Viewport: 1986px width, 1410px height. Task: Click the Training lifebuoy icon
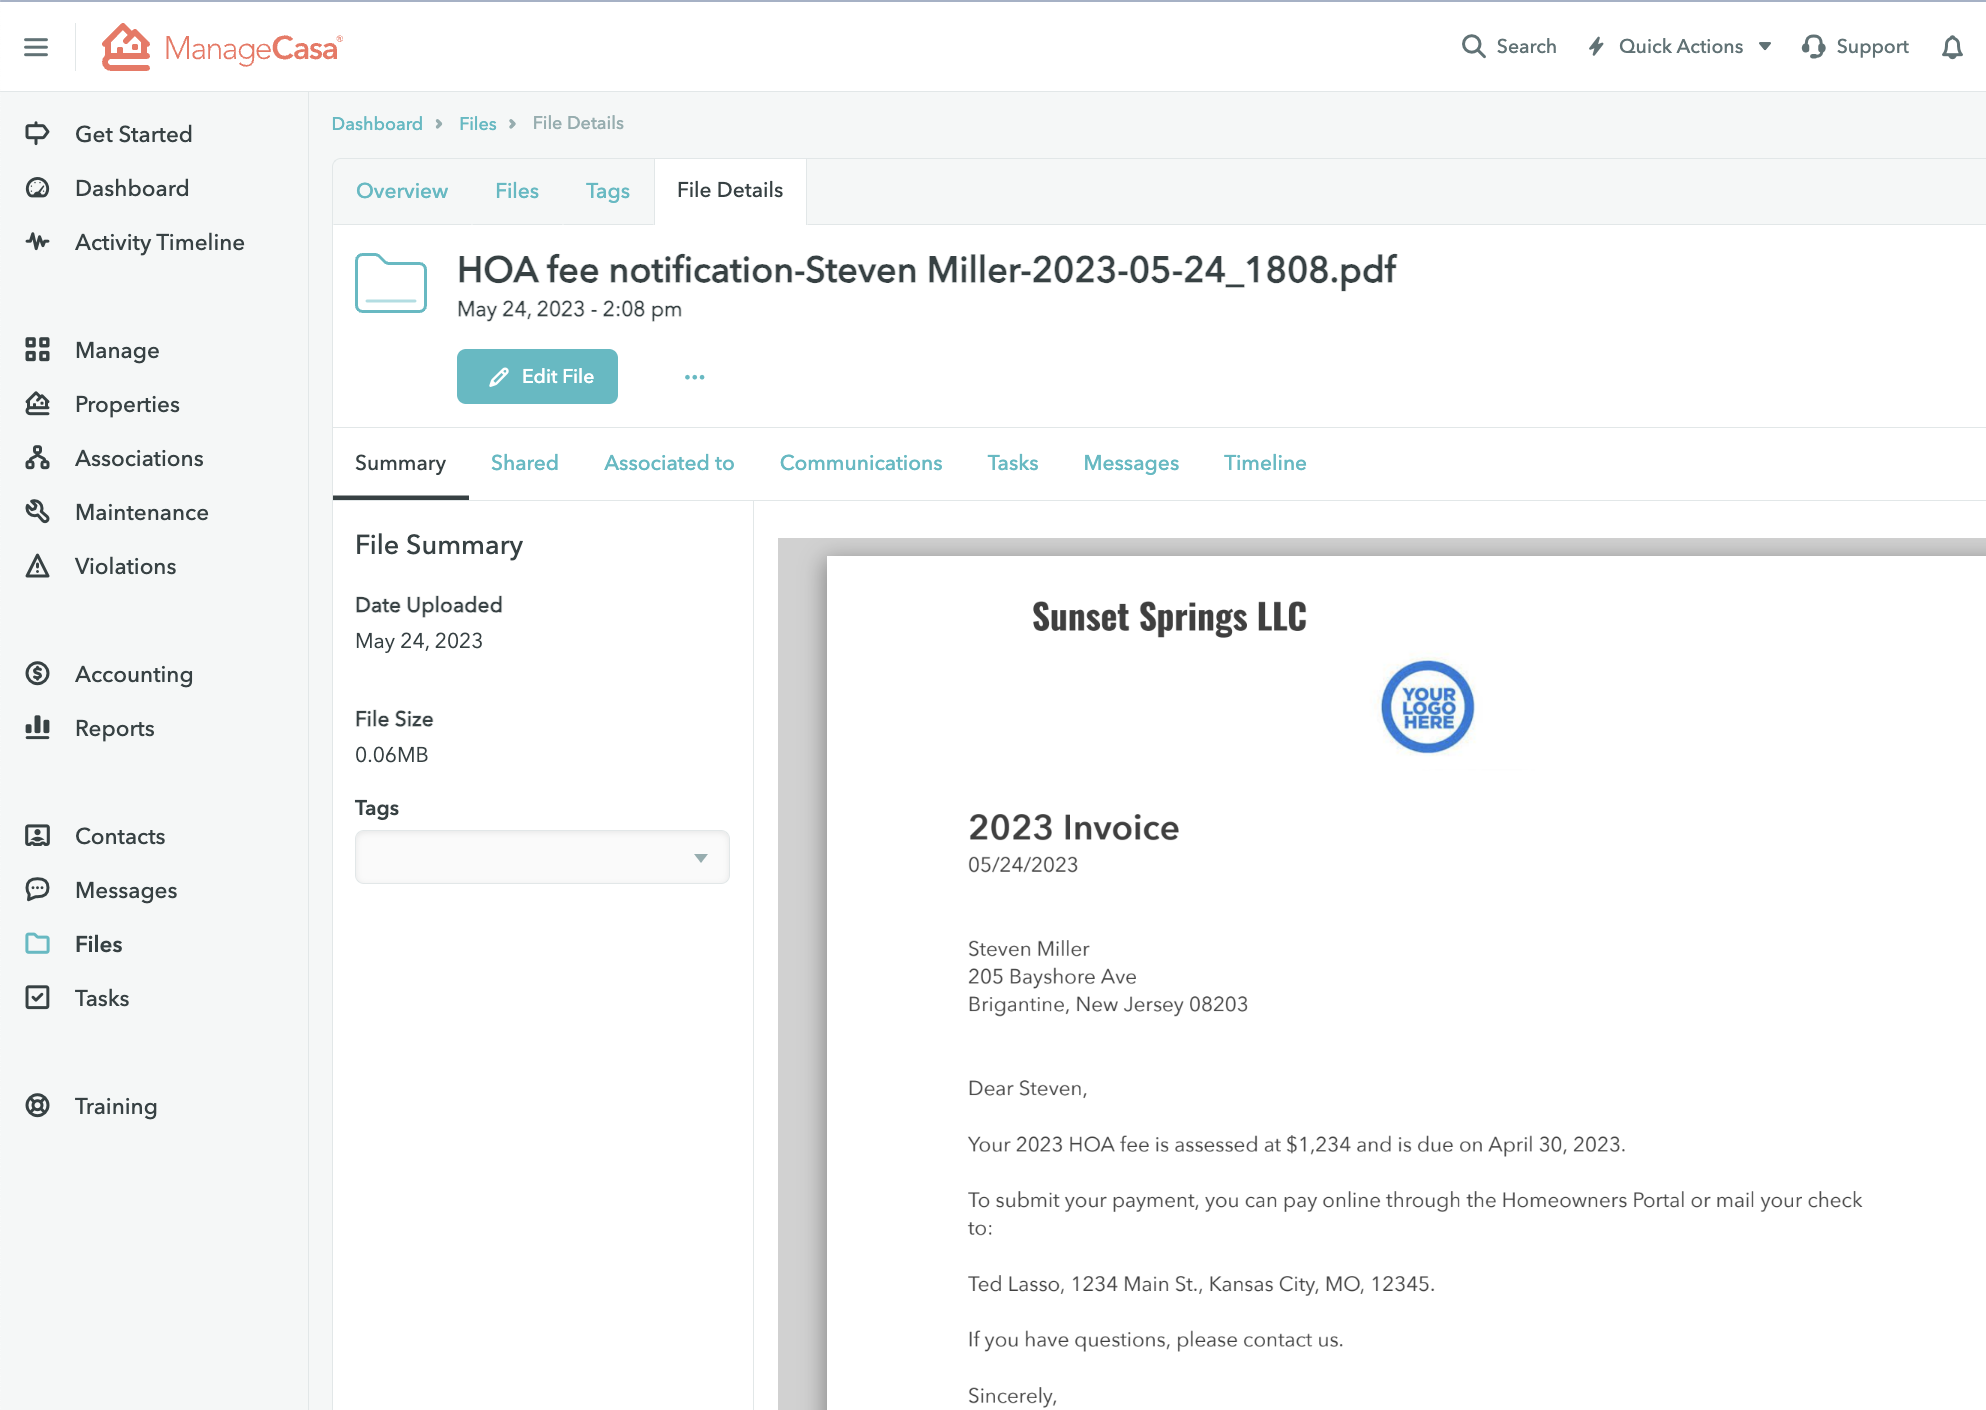(37, 1105)
